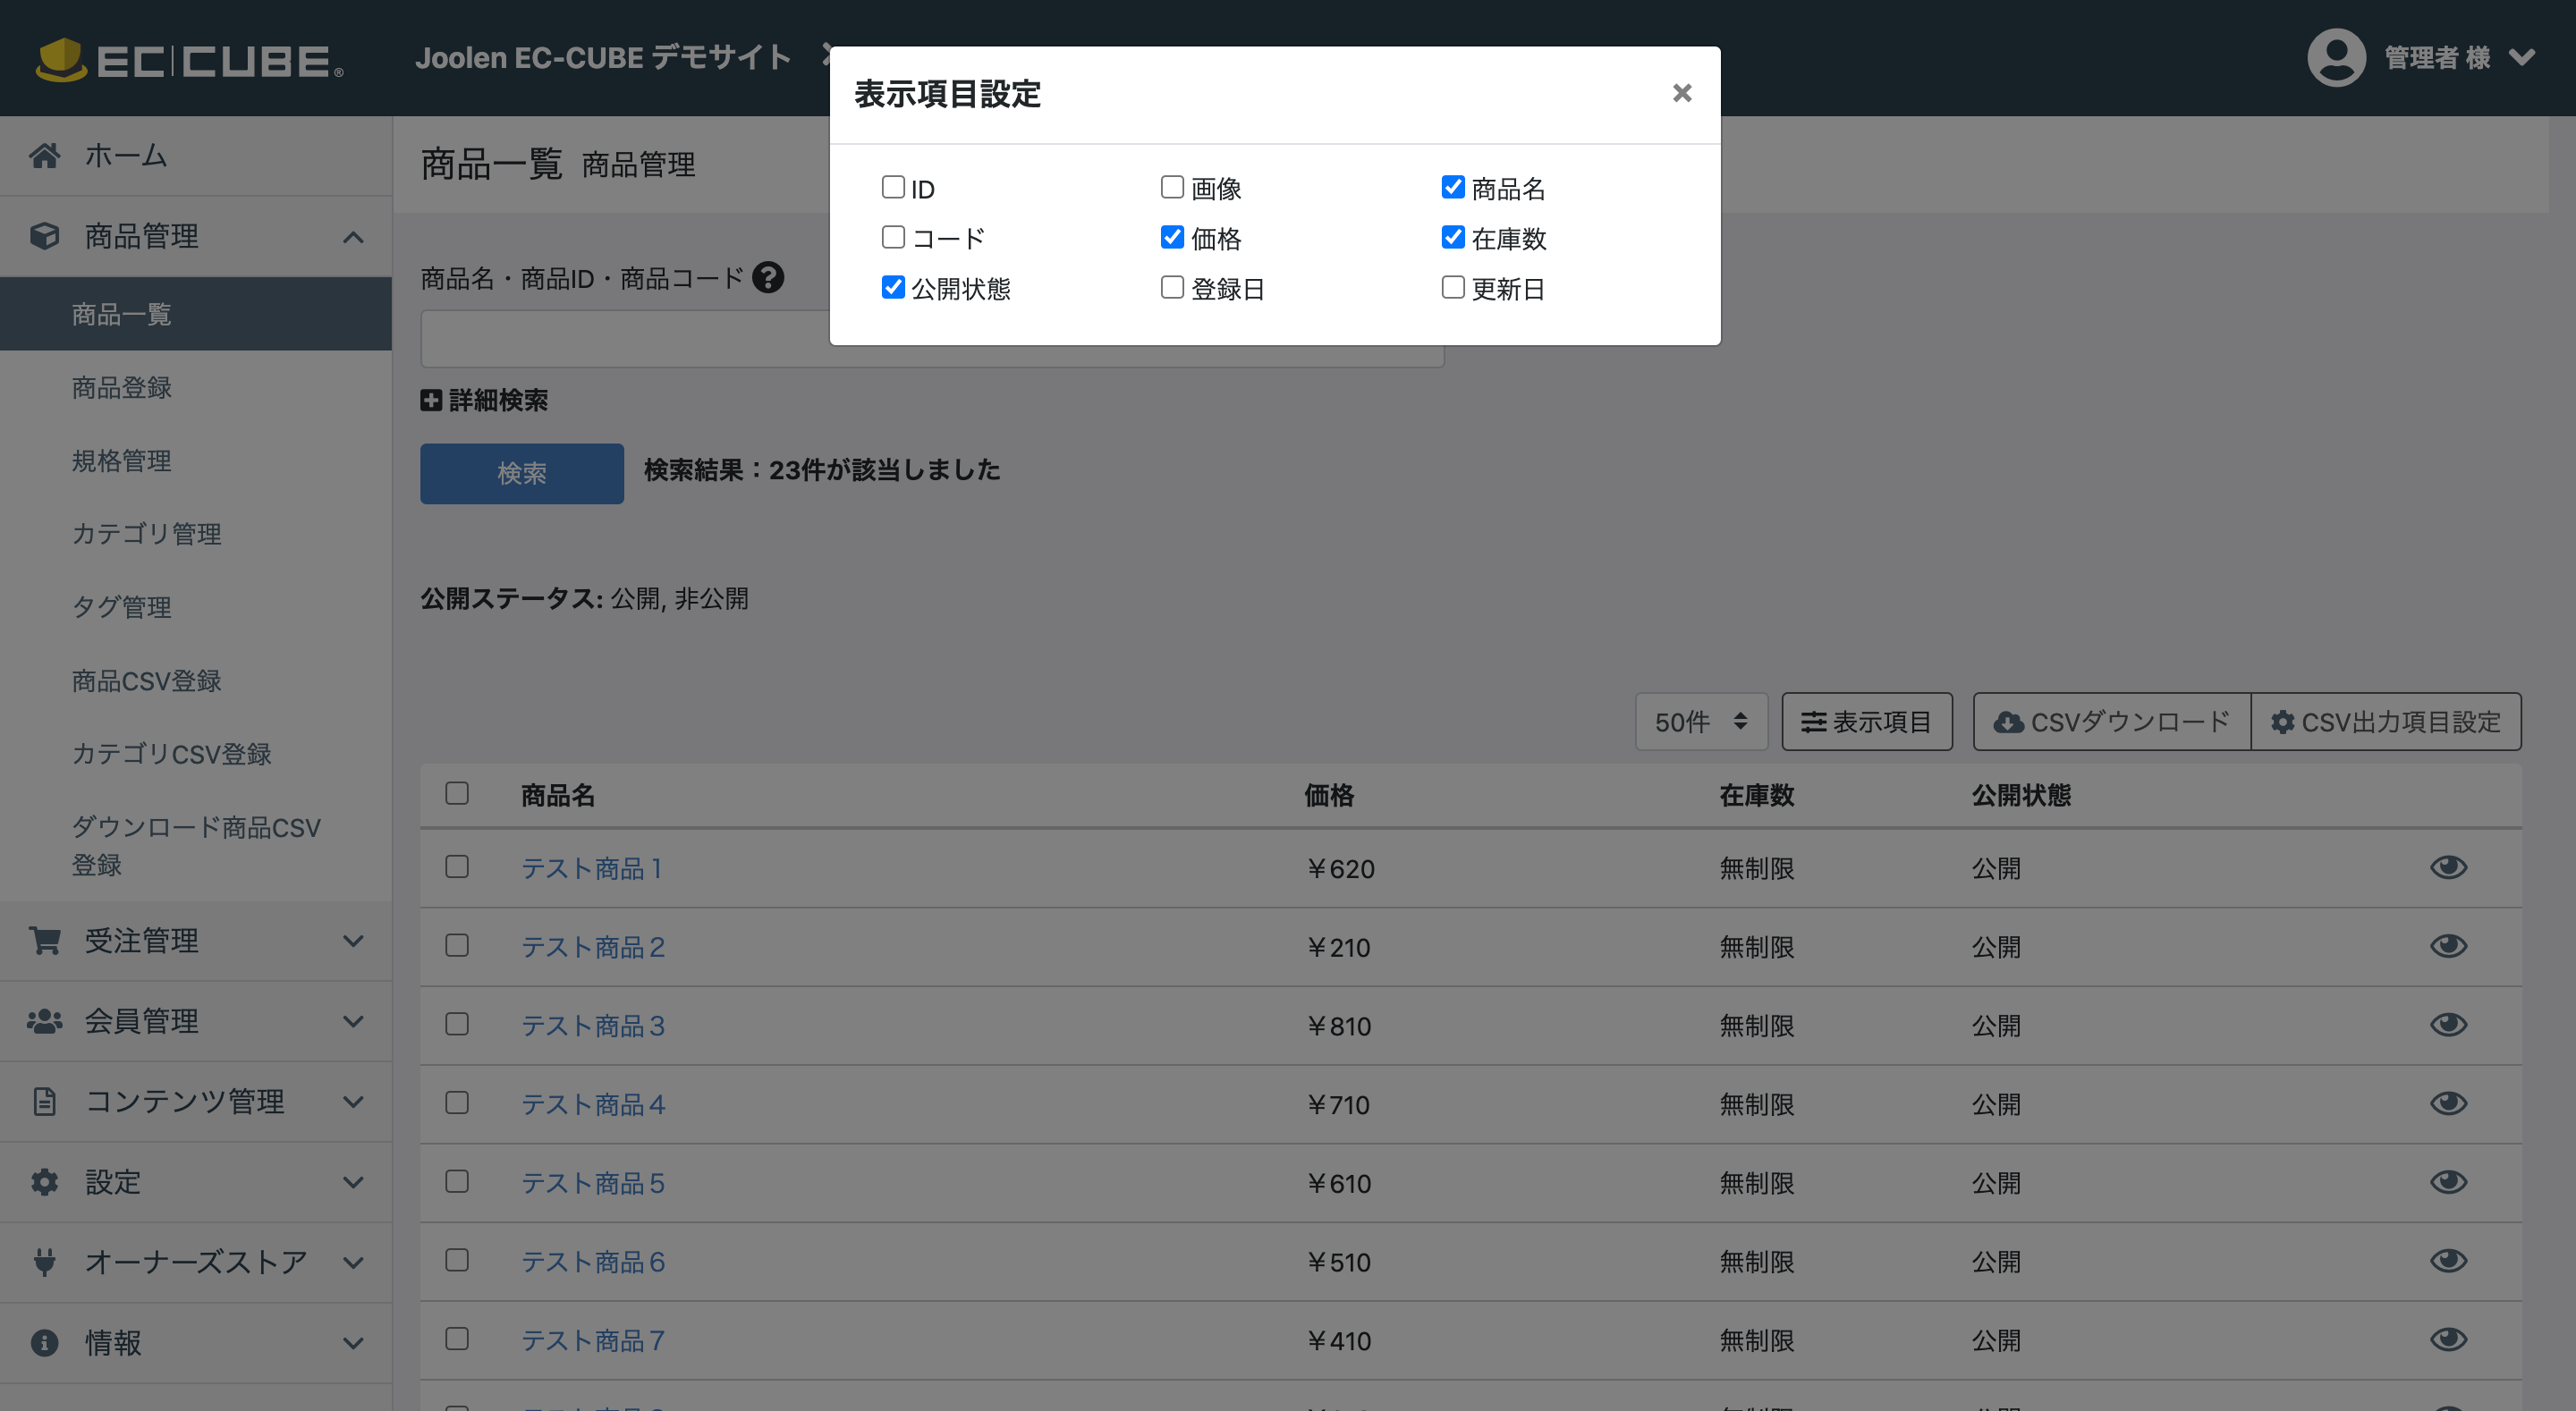
Task: Click the product search input field
Action: [932, 338]
